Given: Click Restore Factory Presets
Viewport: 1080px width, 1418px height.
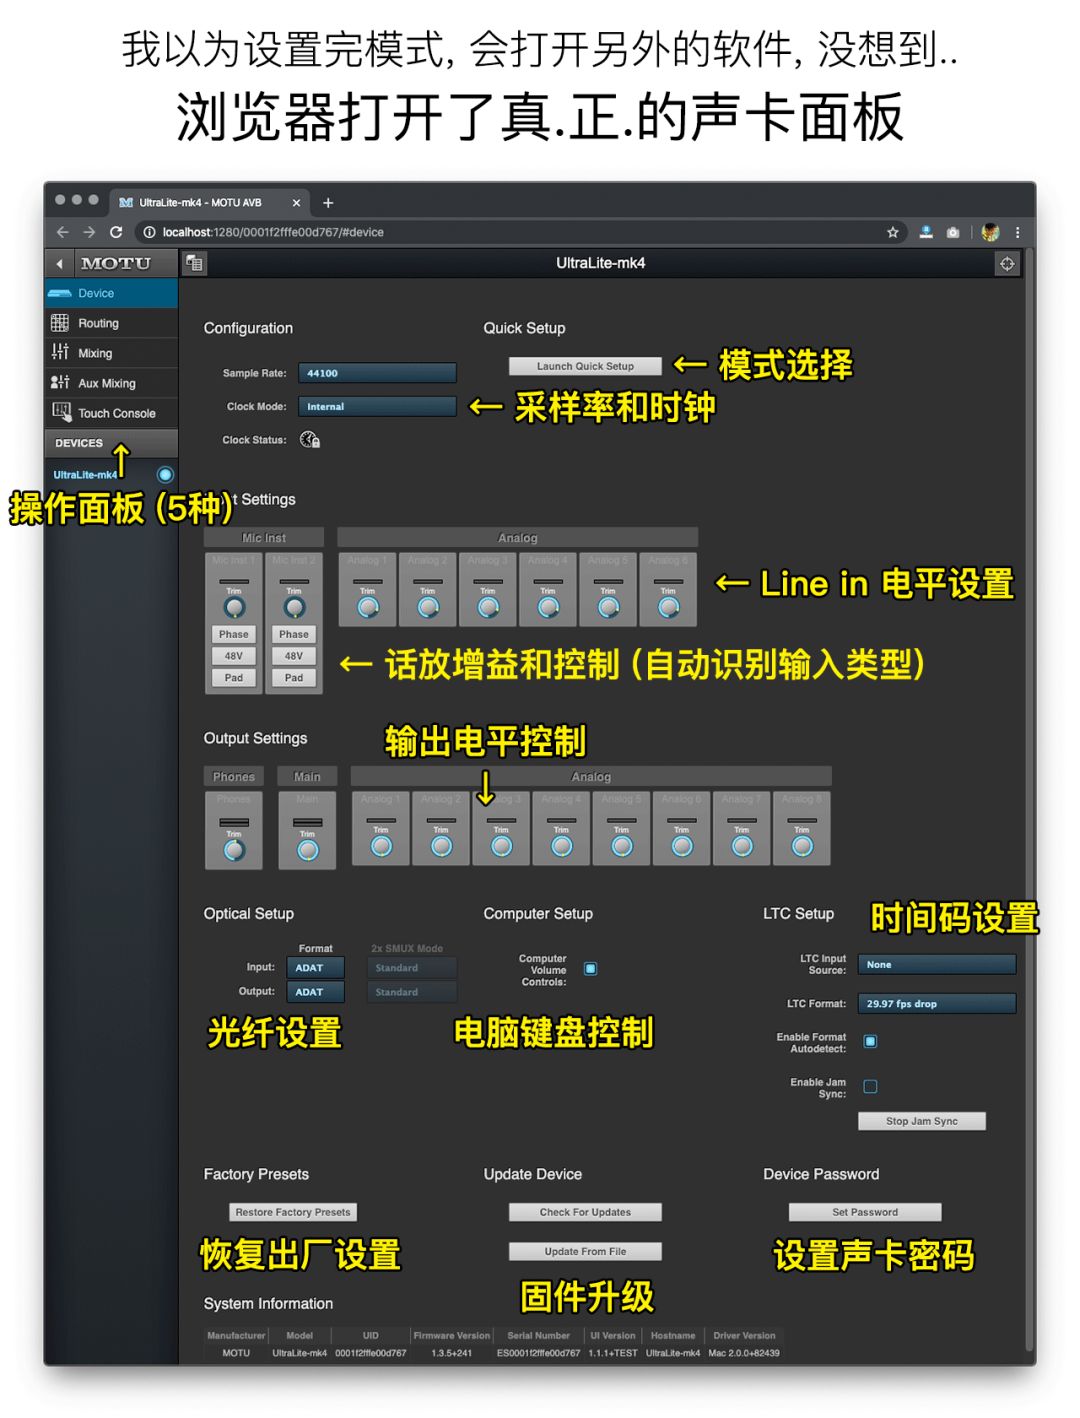Looking at the screenshot, I should point(293,1212).
